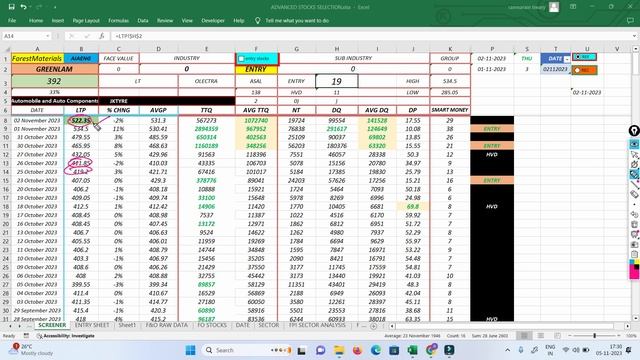
Task: Click the zoom out minus button
Action: point(570,336)
